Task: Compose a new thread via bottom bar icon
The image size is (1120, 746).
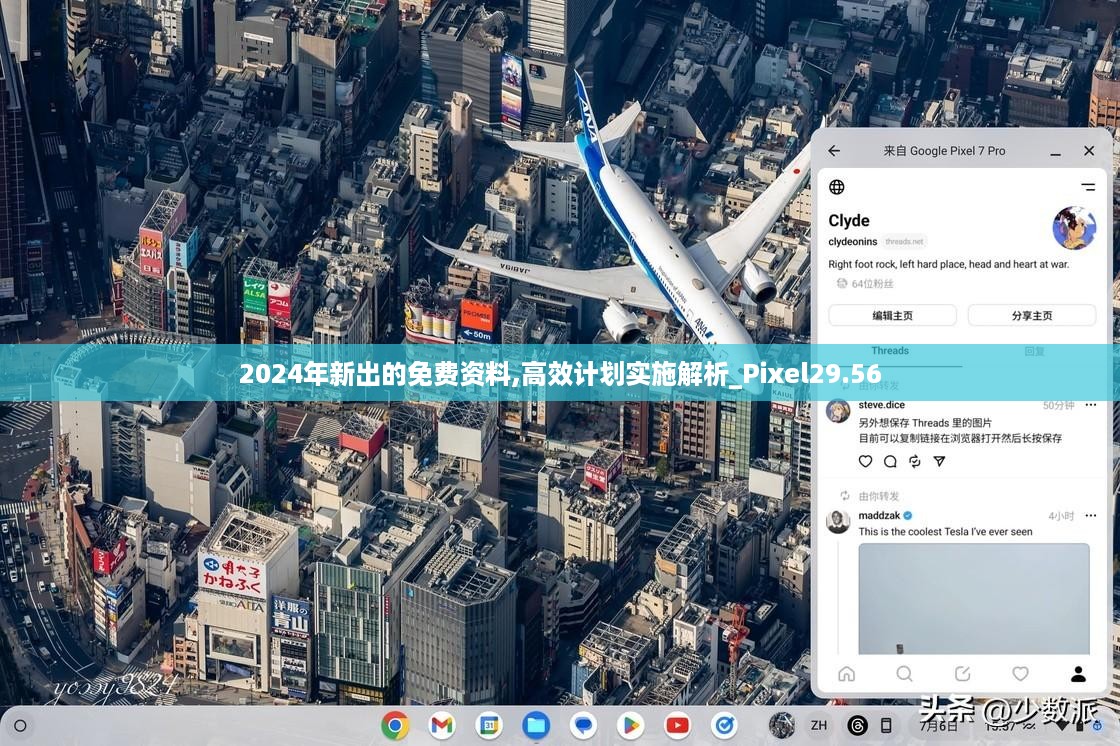Action: tap(962, 673)
